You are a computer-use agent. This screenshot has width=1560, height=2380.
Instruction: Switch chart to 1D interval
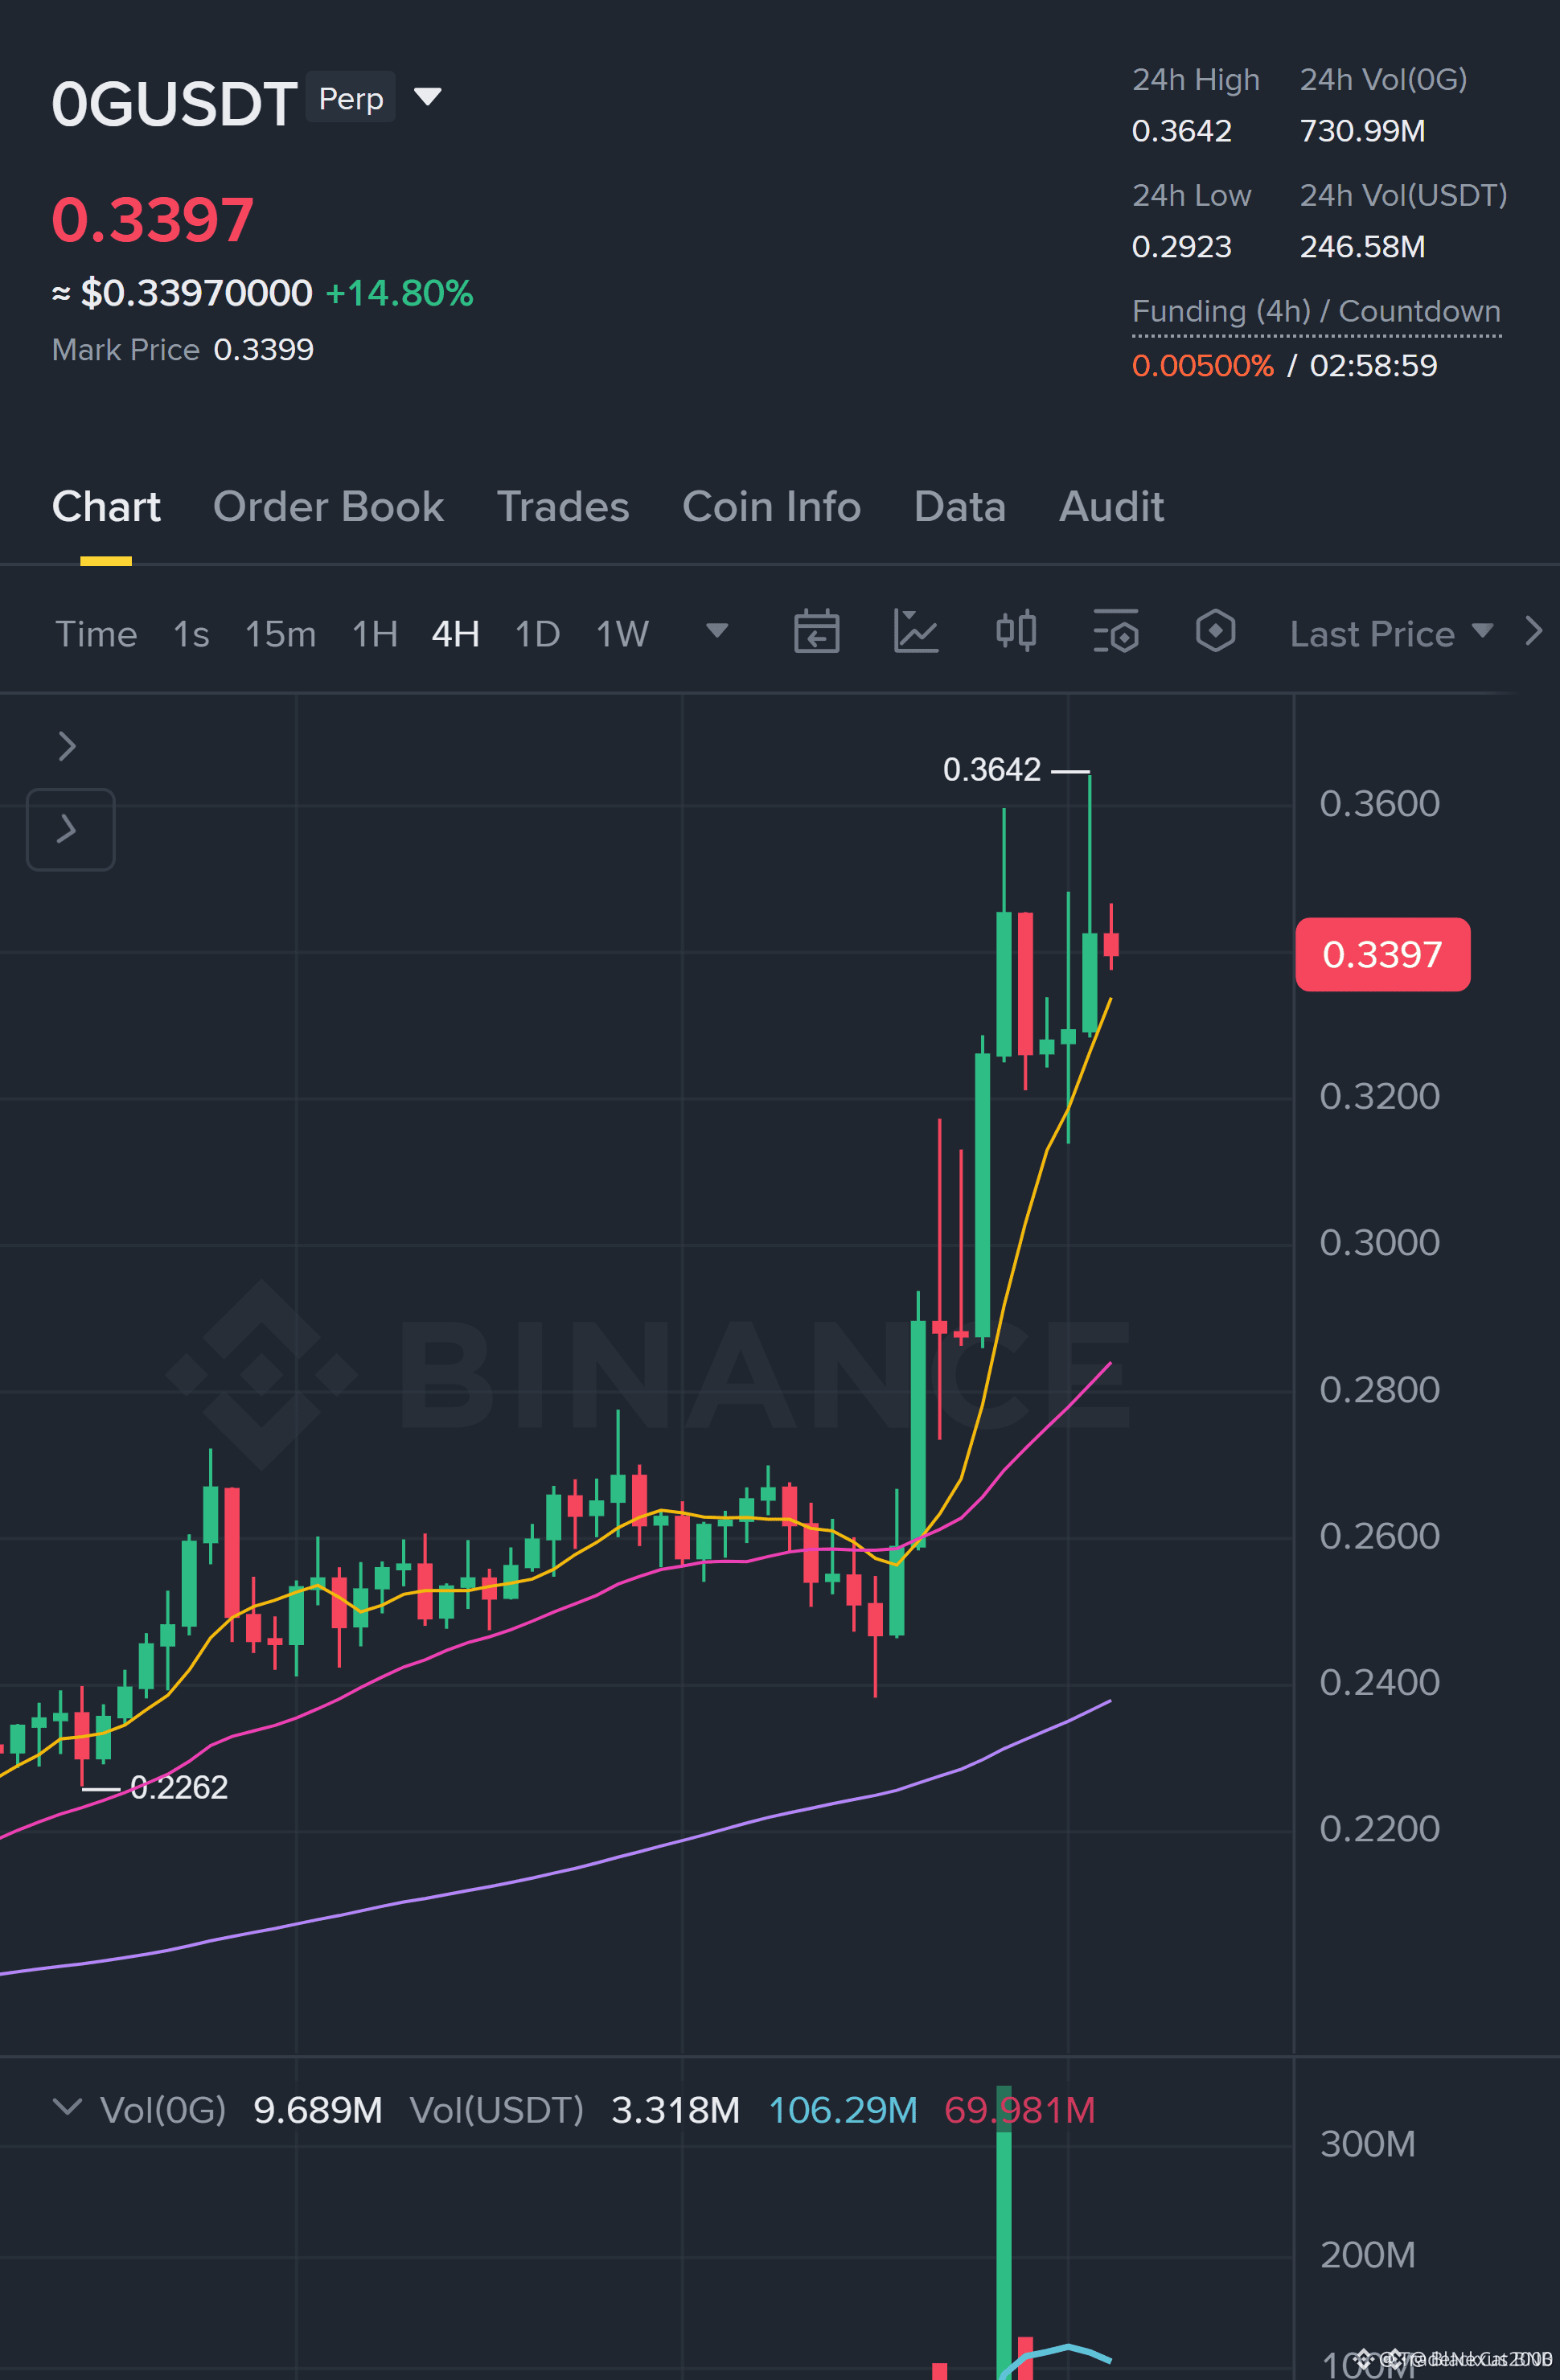(537, 634)
